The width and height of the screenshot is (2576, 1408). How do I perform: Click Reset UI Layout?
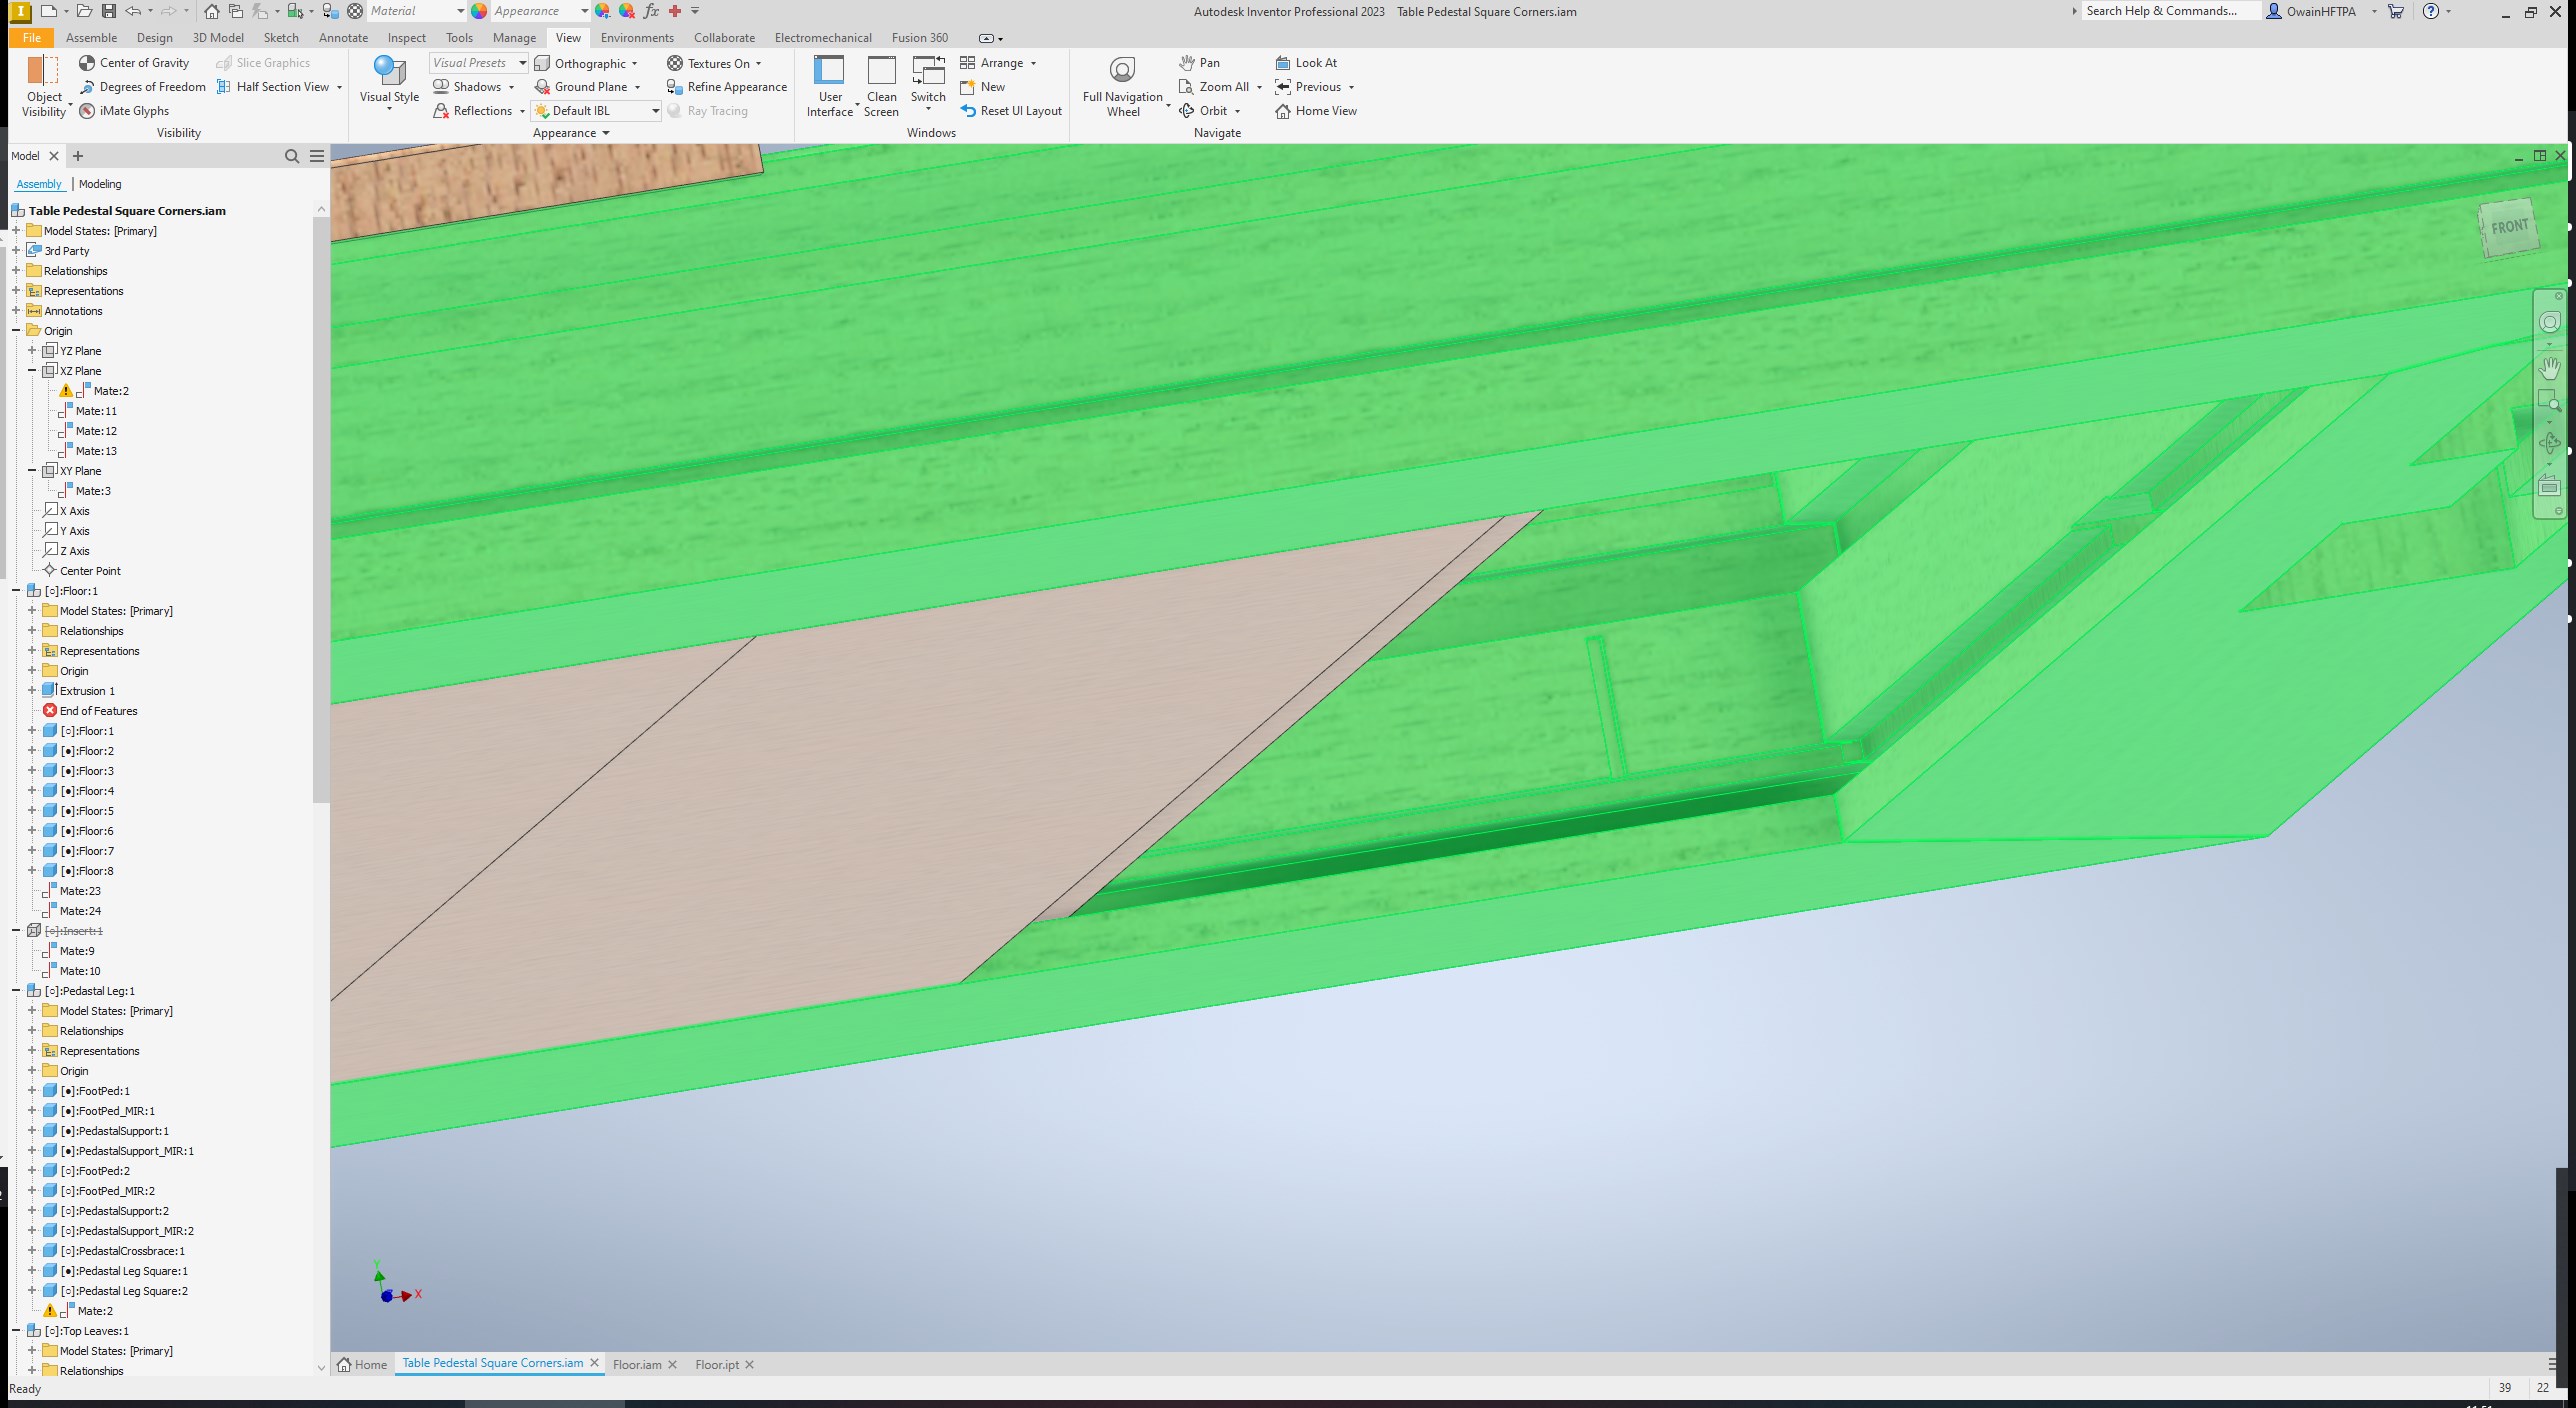1011,111
